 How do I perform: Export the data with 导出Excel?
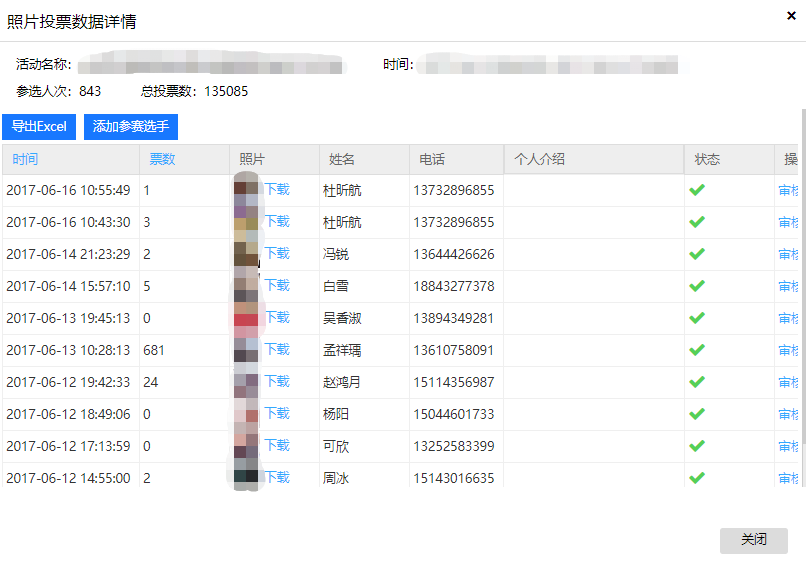[39, 126]
